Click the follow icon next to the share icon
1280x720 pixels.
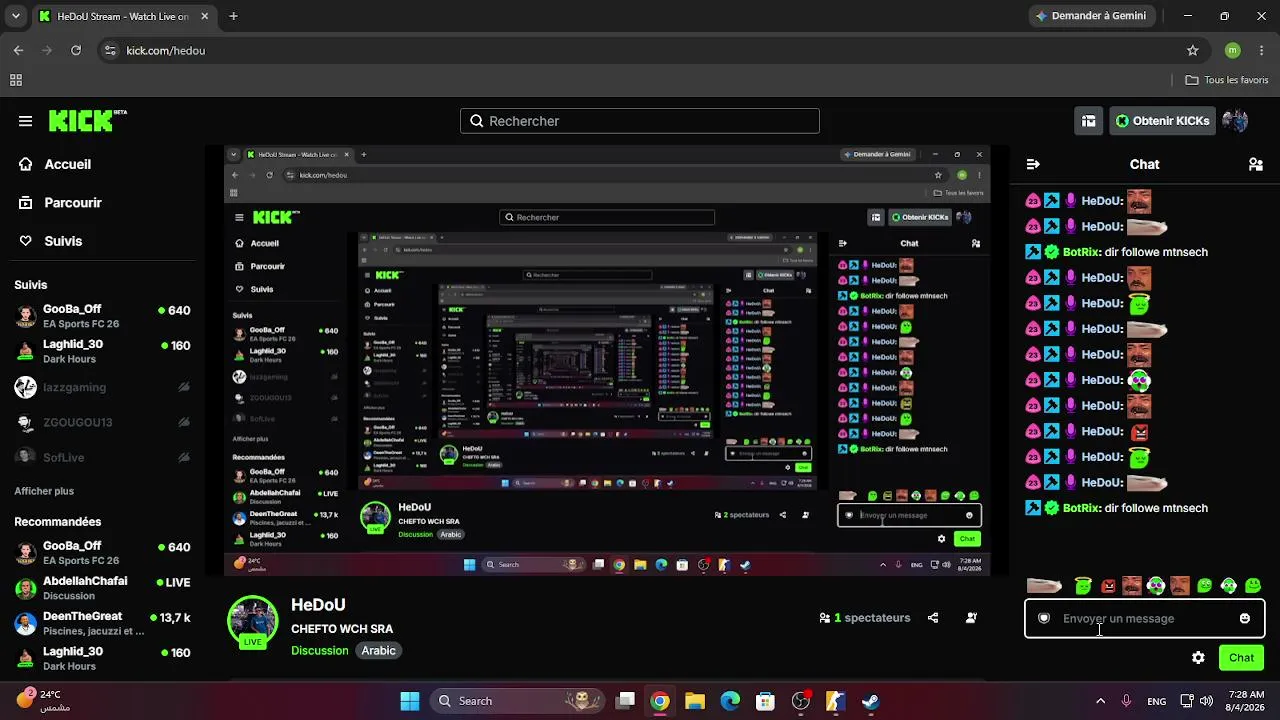971,618
